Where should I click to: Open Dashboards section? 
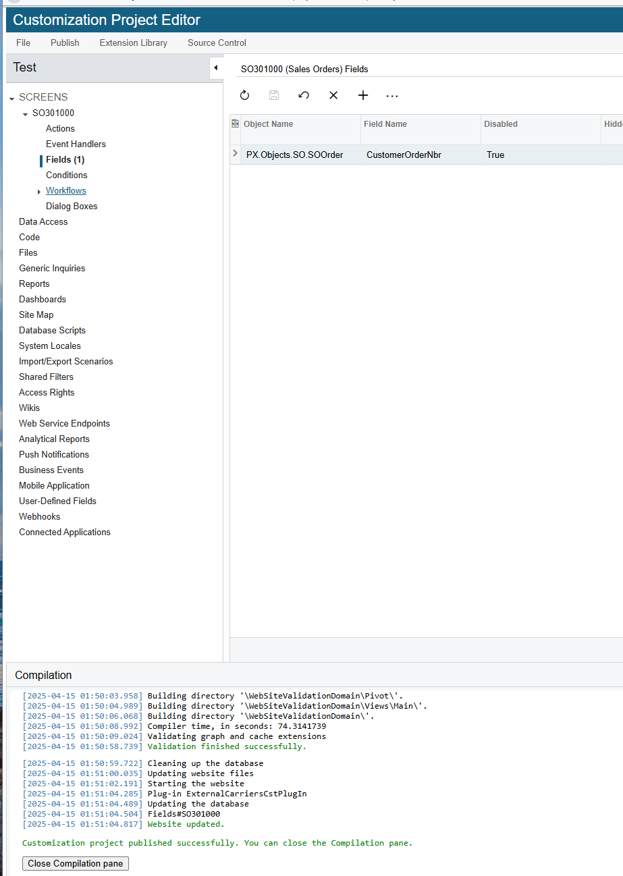tap(42, 299)
